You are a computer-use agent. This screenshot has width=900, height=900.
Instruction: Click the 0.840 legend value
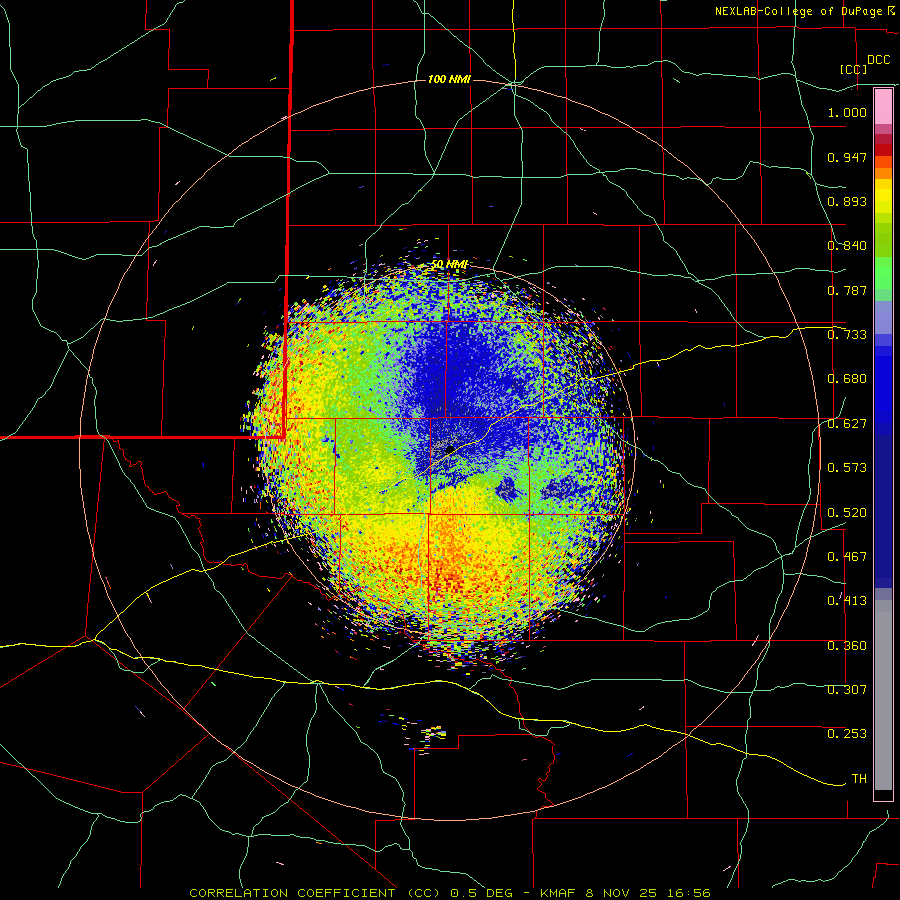(847, 246)
